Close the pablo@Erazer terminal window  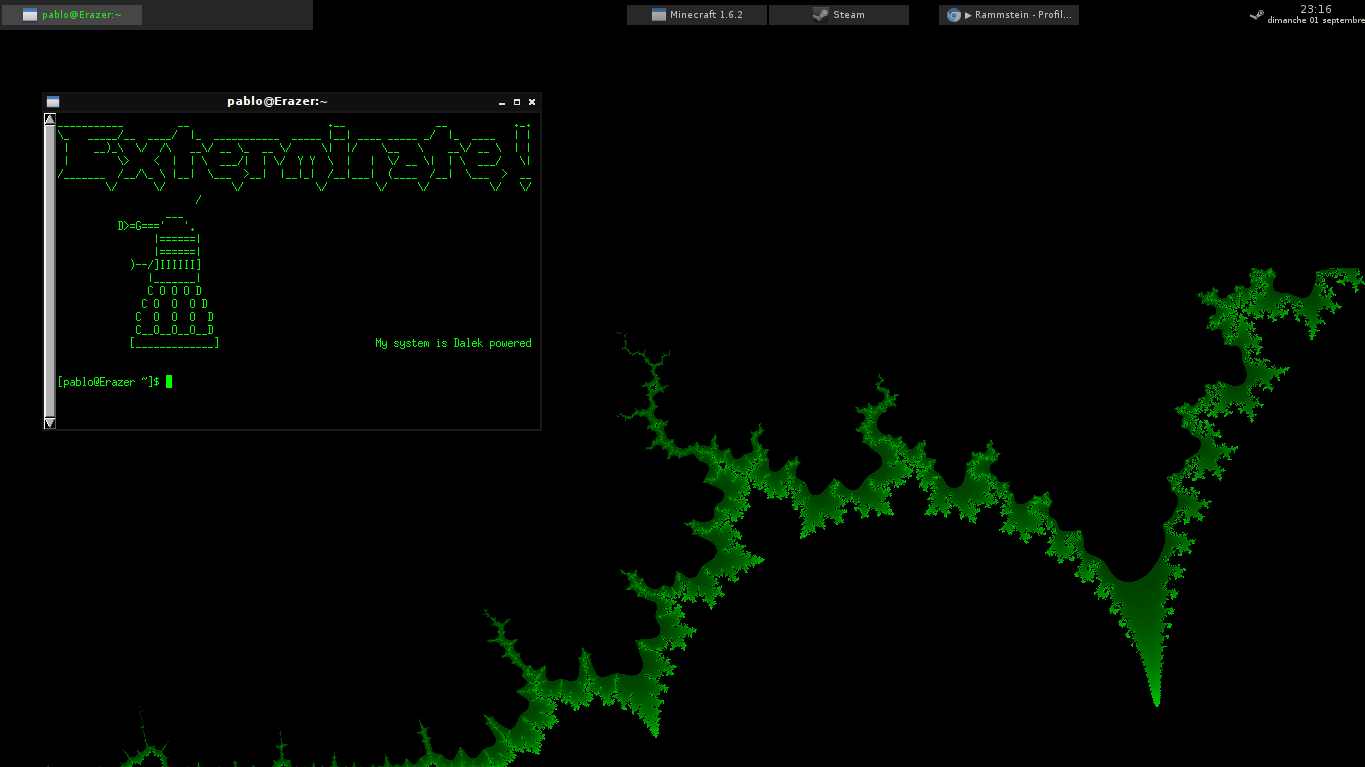coord(532,102)
